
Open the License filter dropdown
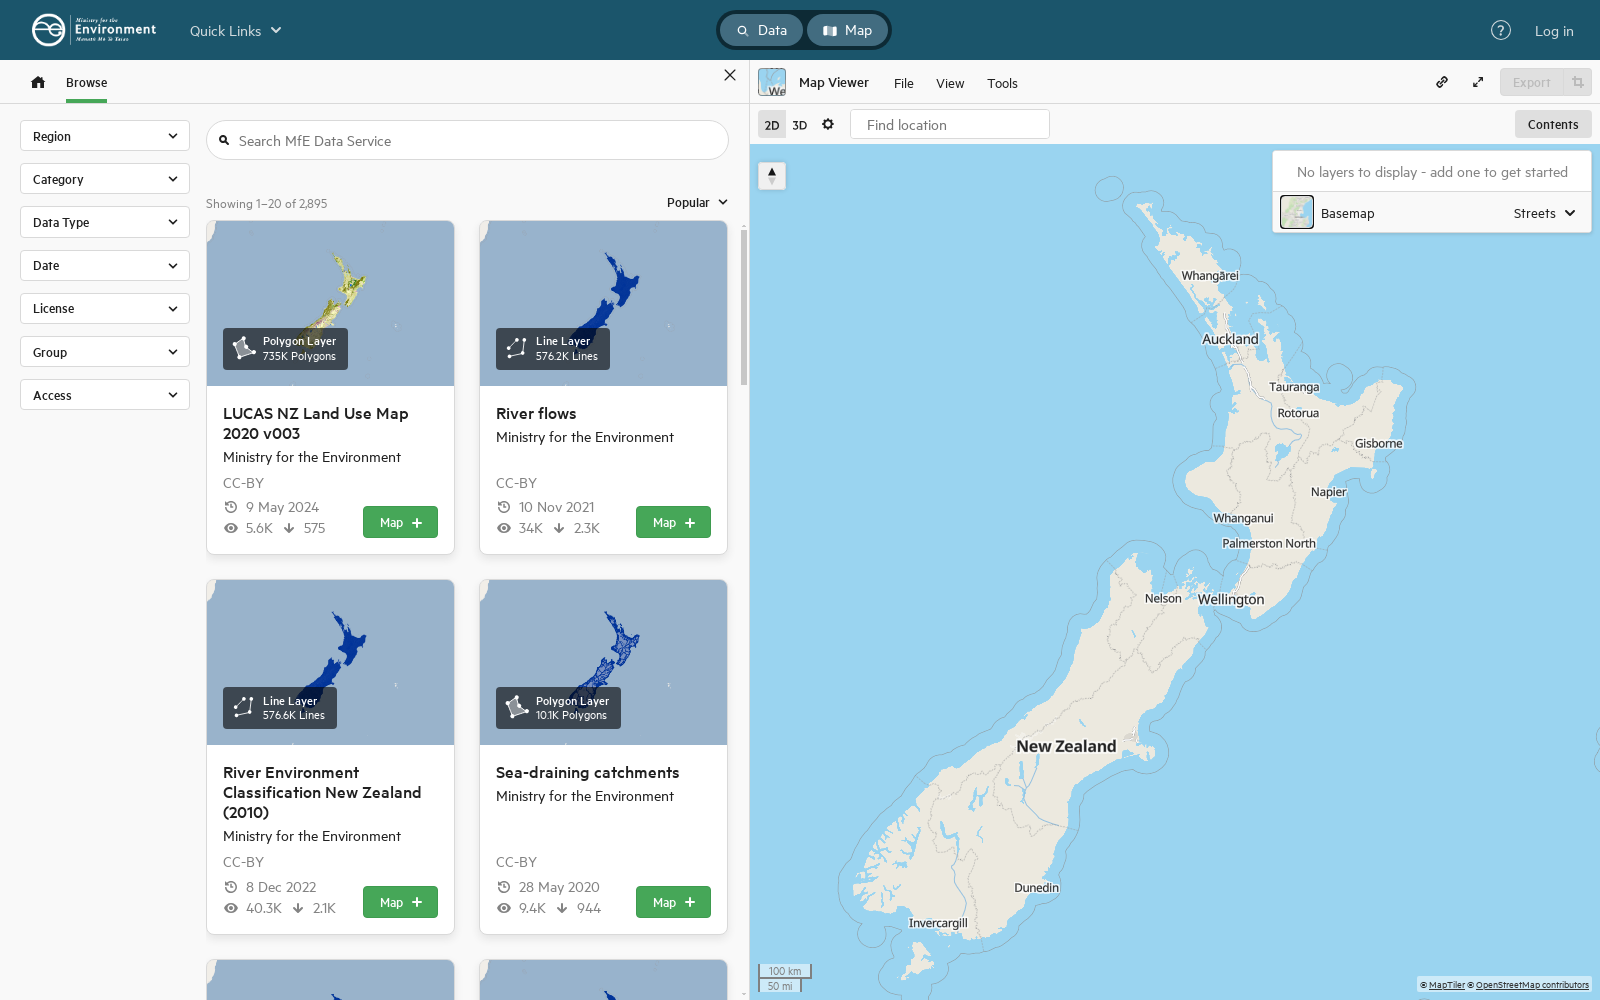pyautogui.click(x=105, y=308)
